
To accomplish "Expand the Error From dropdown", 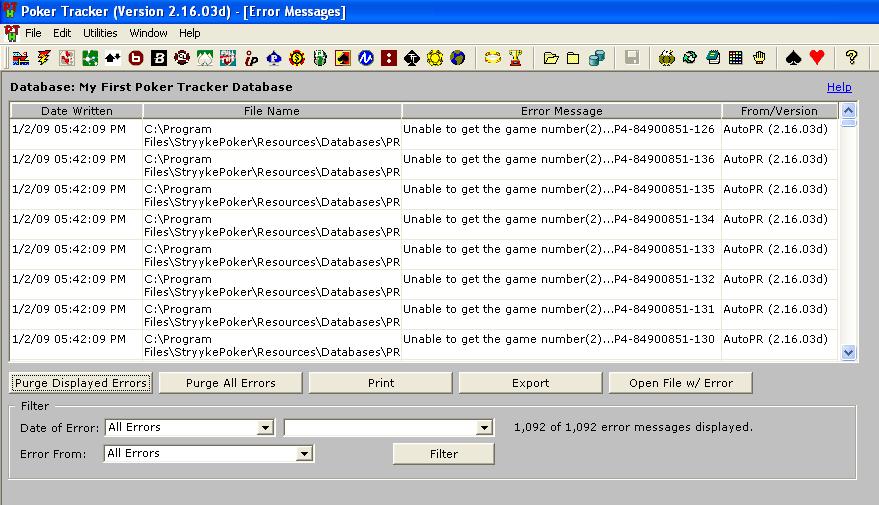I will tap(304, 453).
